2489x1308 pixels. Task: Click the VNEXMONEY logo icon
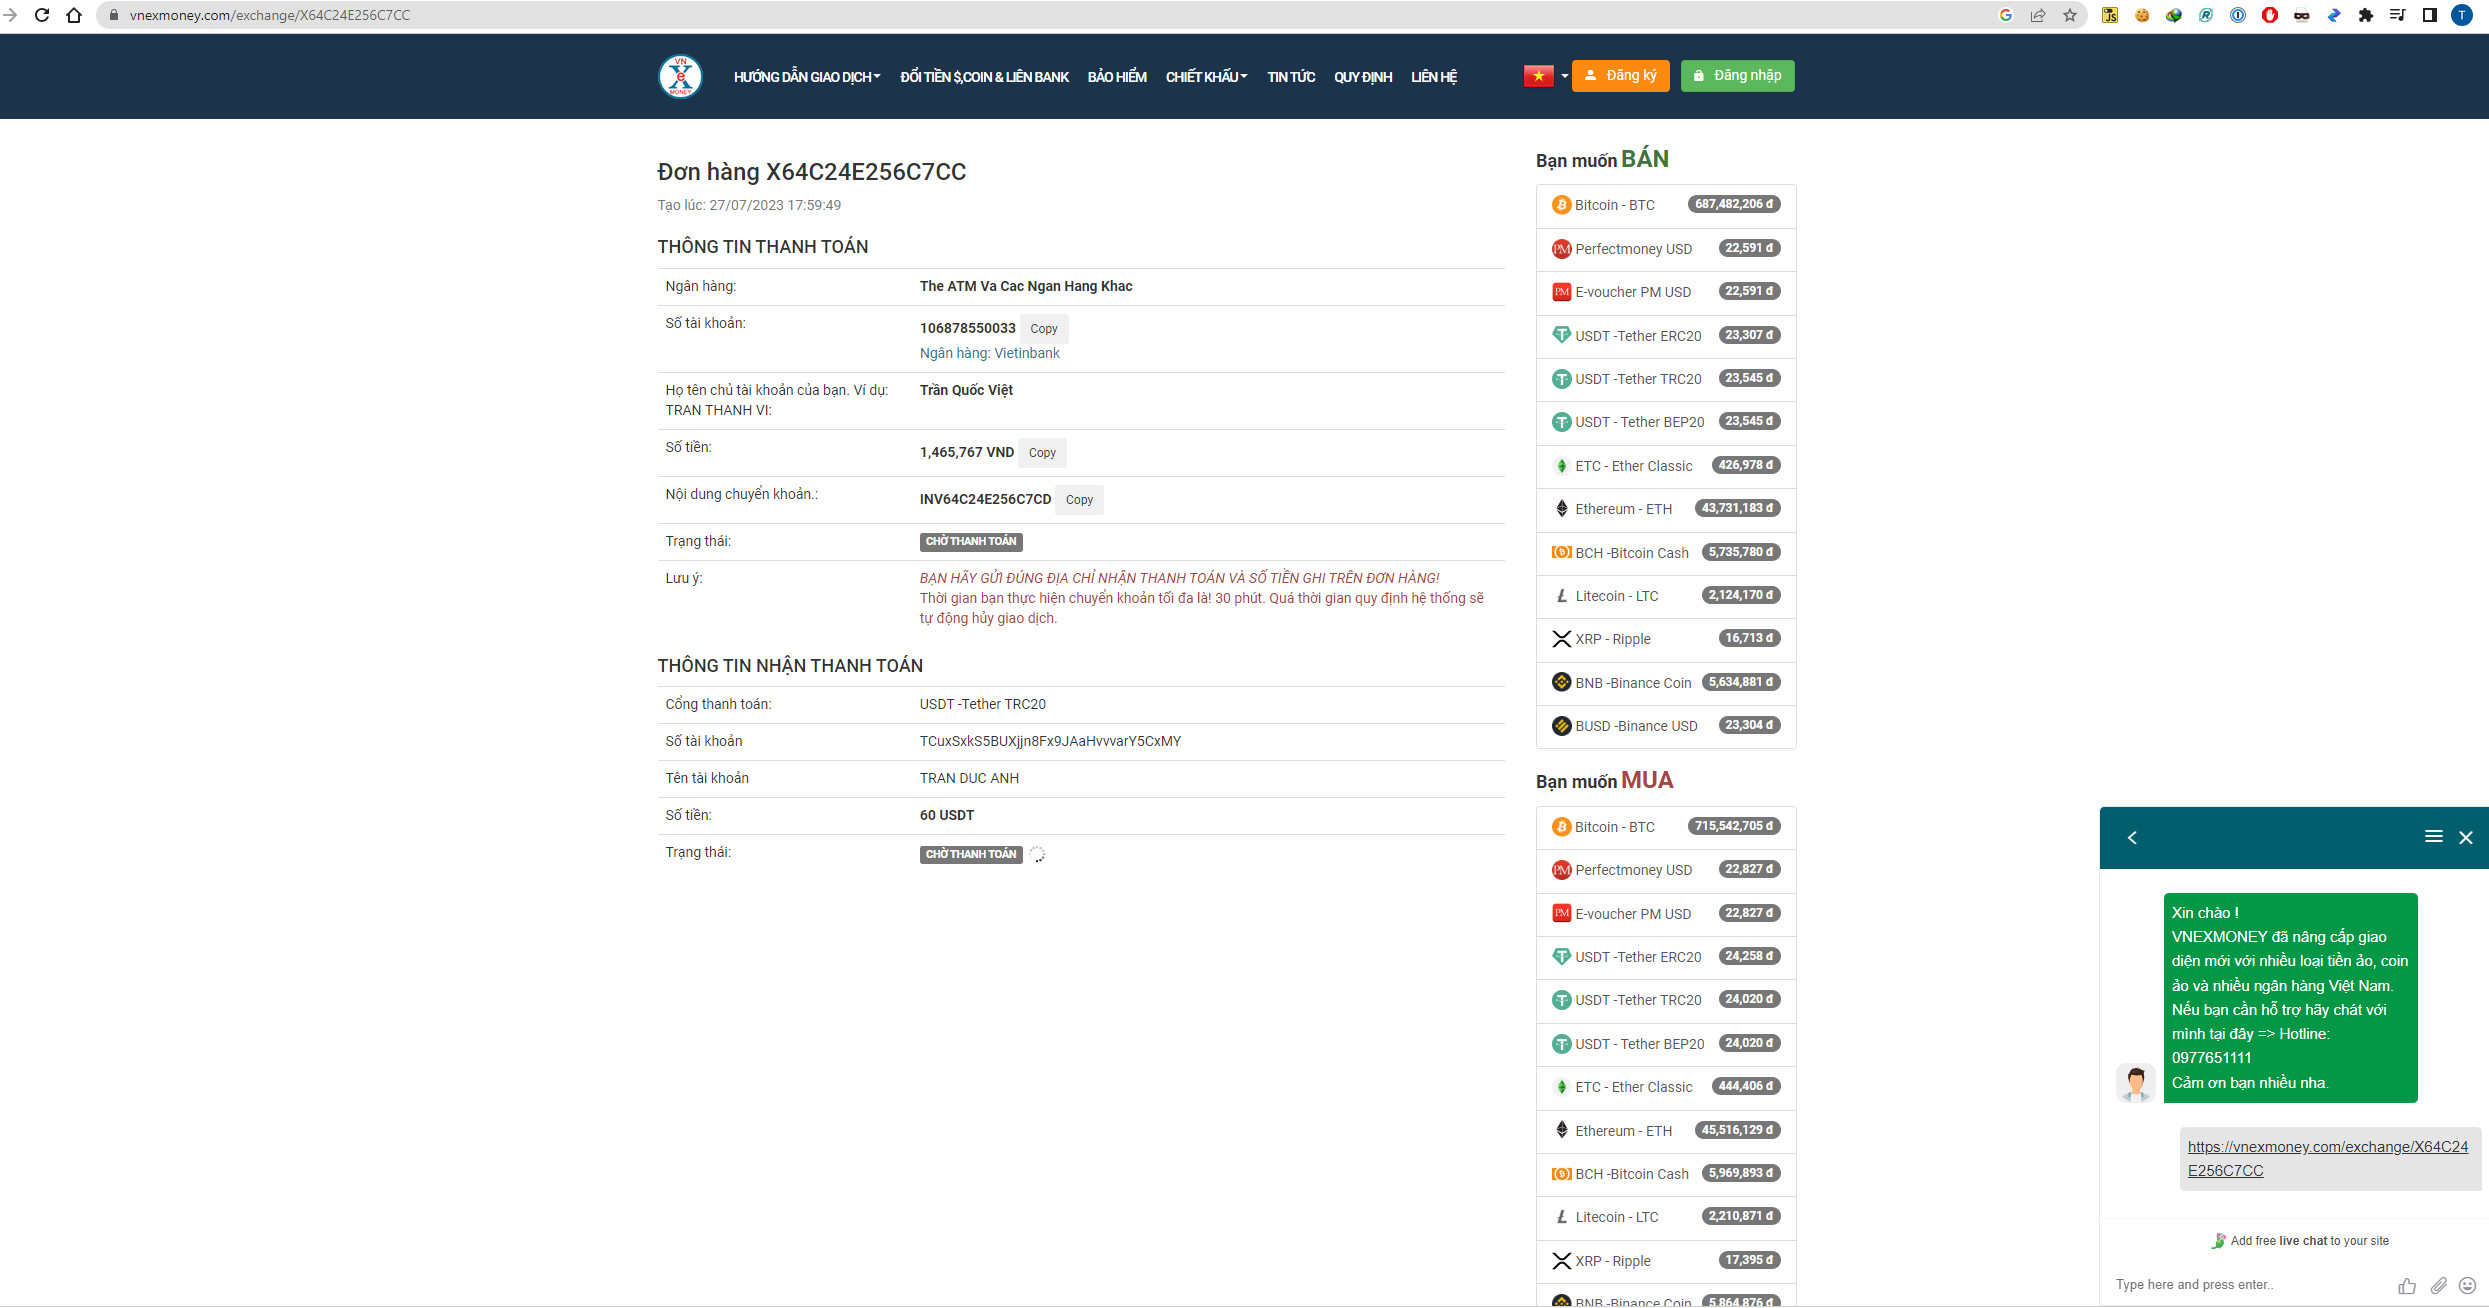(x=680, y=76)
